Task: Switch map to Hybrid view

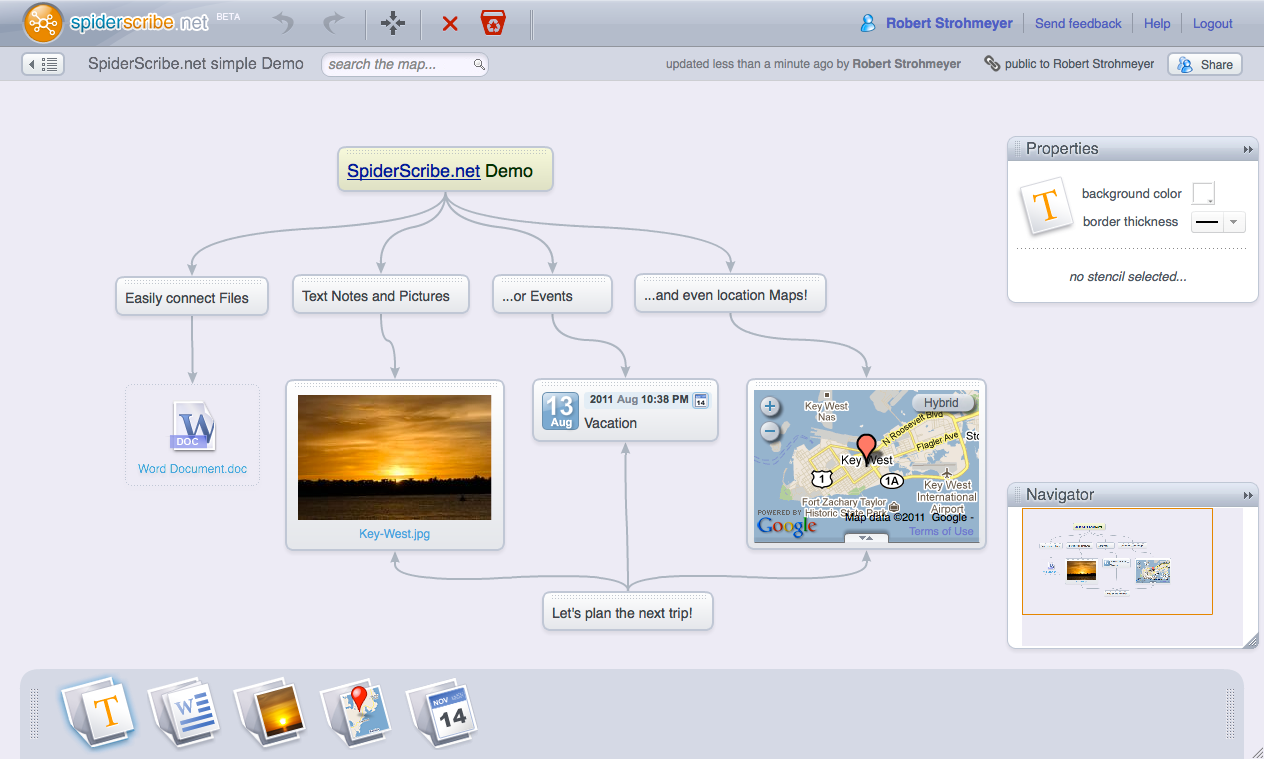Action: point(942,403)
